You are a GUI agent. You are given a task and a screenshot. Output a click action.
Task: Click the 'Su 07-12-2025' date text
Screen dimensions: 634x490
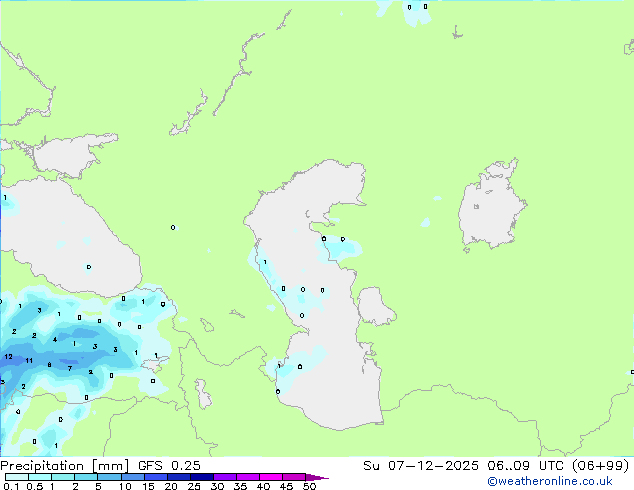[421, 466]
